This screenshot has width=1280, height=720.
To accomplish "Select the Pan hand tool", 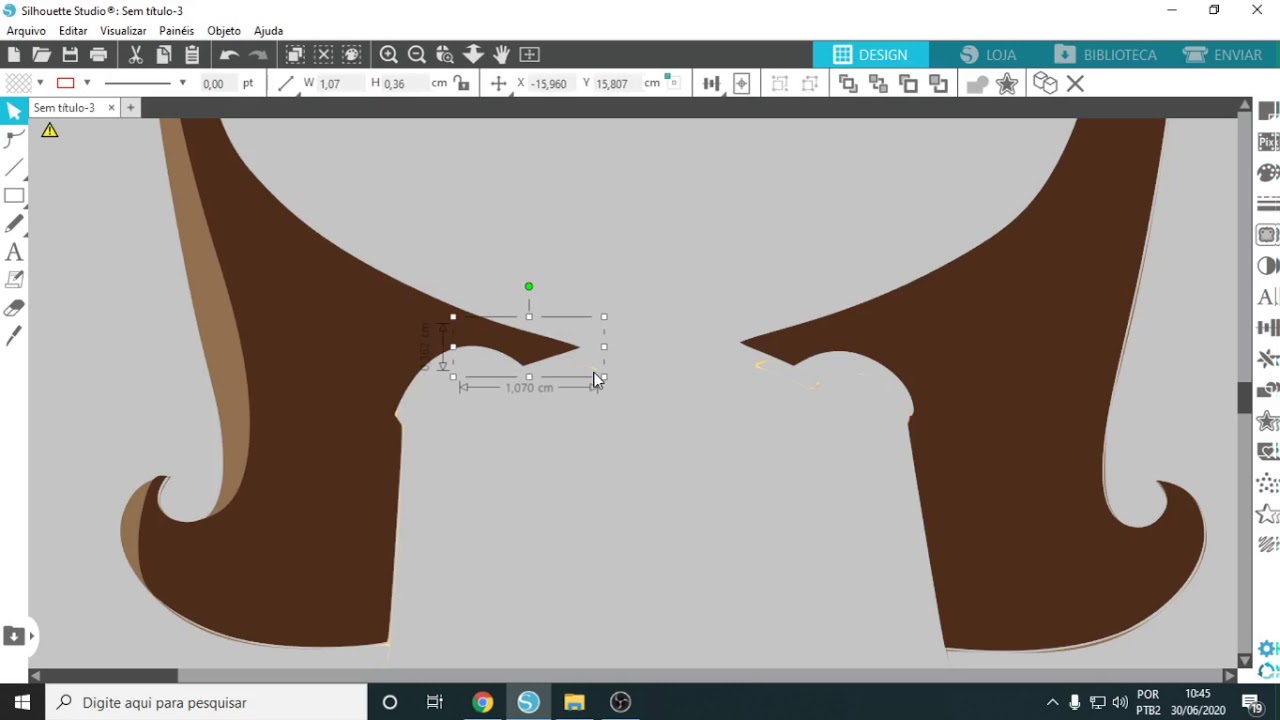I will click(501, 55).
